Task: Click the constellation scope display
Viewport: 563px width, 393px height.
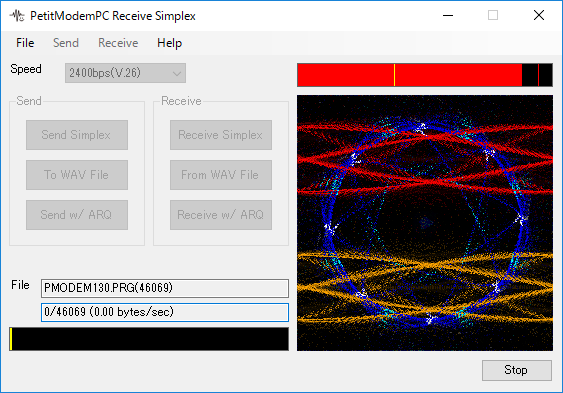Action: tap(425, 223)
